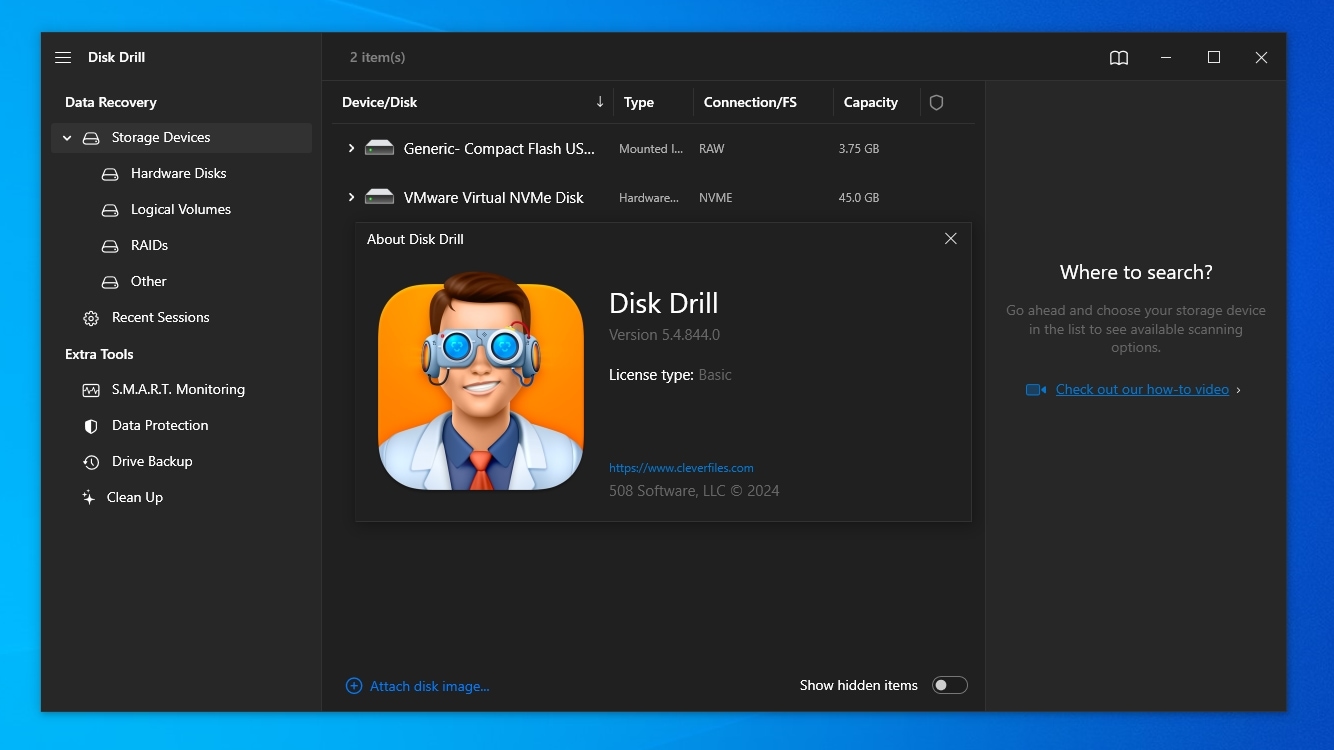
Task: Click the RAW file system cell
Action: pos(712,149)
